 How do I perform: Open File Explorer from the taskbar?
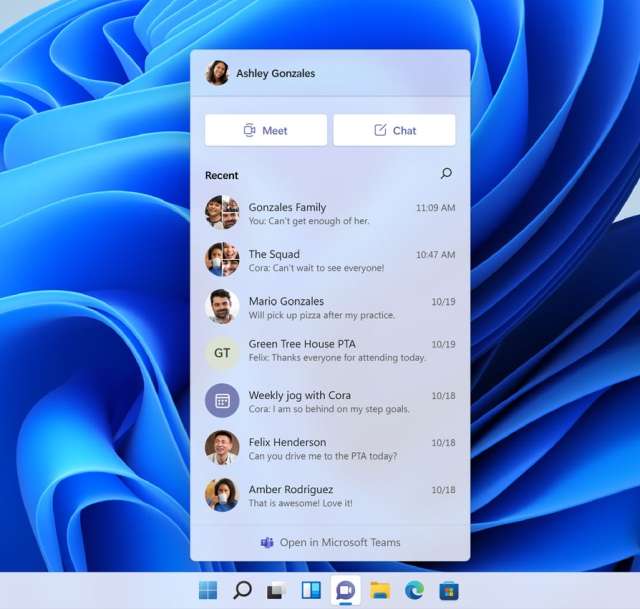point(380,590)
